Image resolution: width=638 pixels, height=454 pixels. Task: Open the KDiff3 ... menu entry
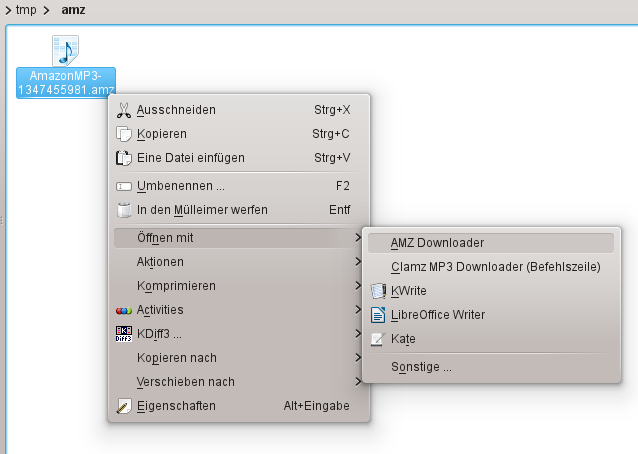[239, 334]
